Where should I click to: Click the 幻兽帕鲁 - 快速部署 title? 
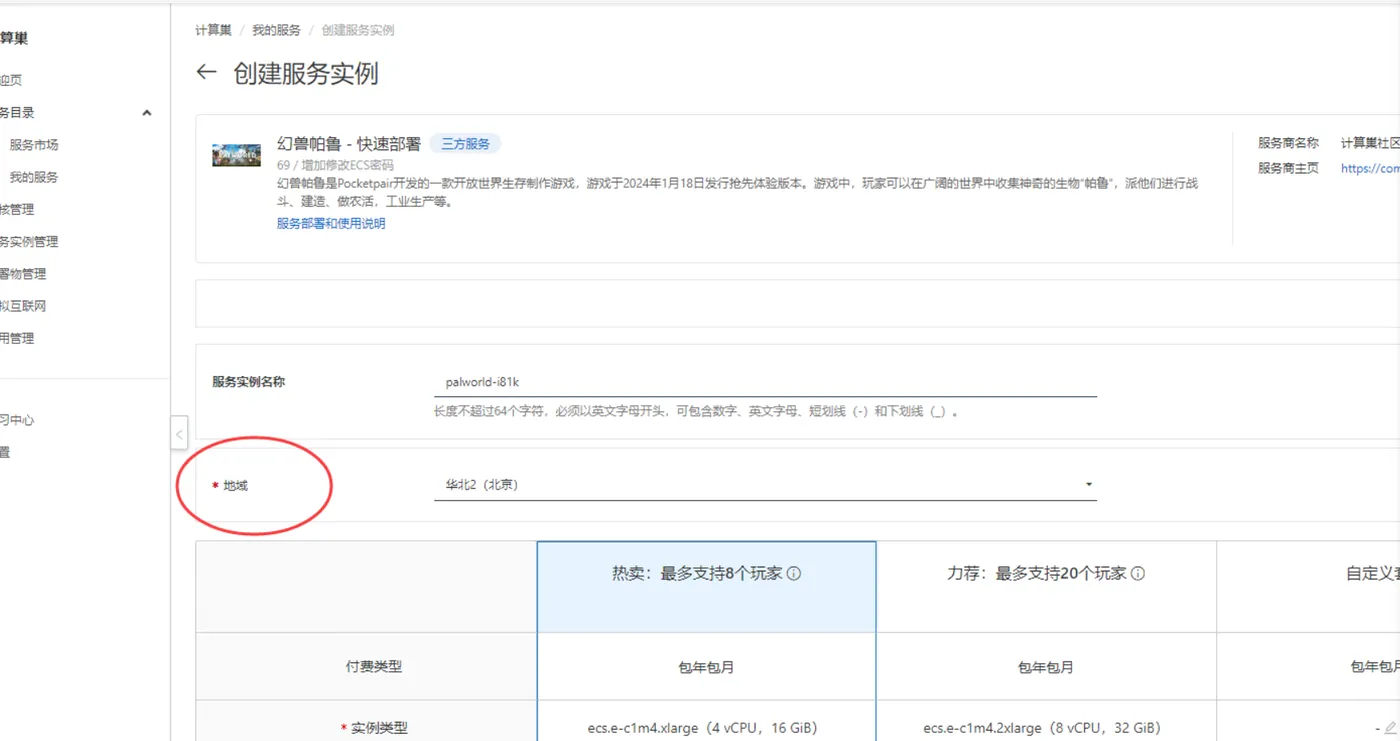pos(349,144)
